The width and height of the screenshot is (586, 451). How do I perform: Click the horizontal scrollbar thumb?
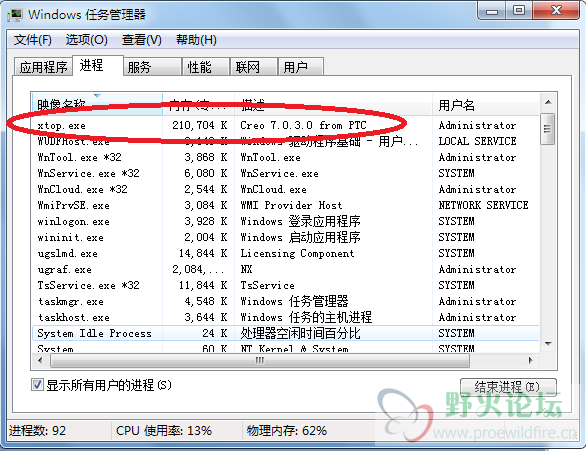pos(260,361)
